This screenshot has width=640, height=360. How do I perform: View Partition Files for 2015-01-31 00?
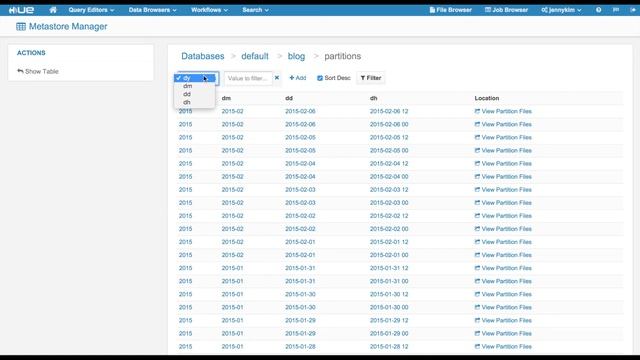pyautogui.click(x=503, y=281)
